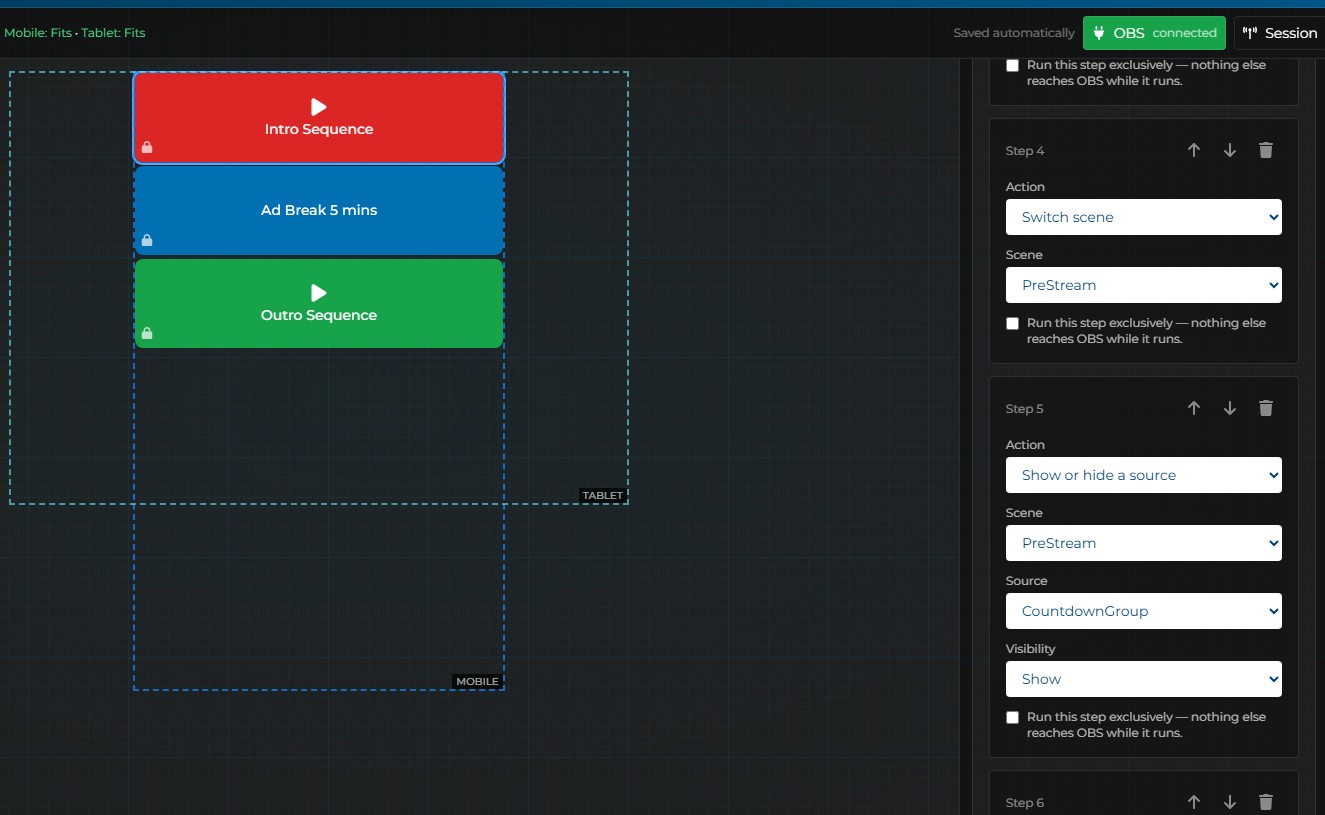Viewport: 1325px width, 815px height.
Task: Click the OBS connected status button
Action: pyautogui.click(x=1155, y=33)
